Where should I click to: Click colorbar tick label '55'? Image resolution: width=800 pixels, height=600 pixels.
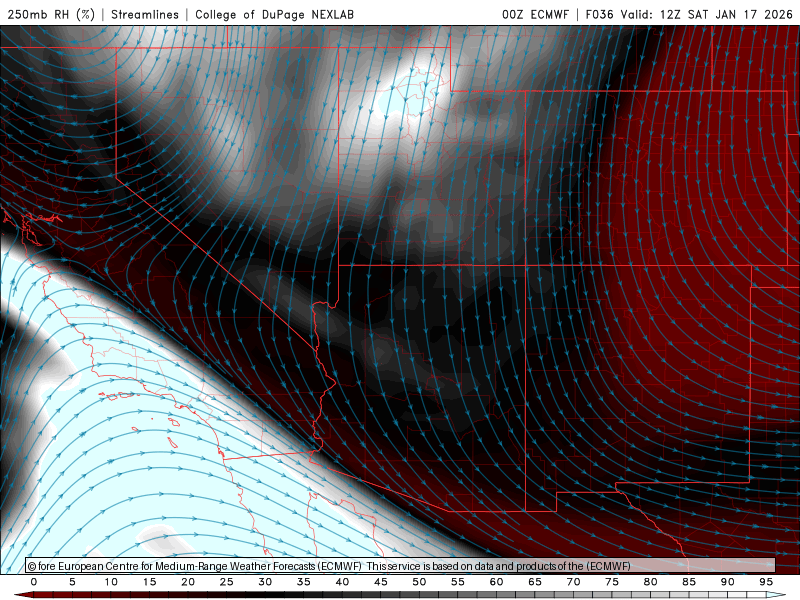tap(458, 582)
